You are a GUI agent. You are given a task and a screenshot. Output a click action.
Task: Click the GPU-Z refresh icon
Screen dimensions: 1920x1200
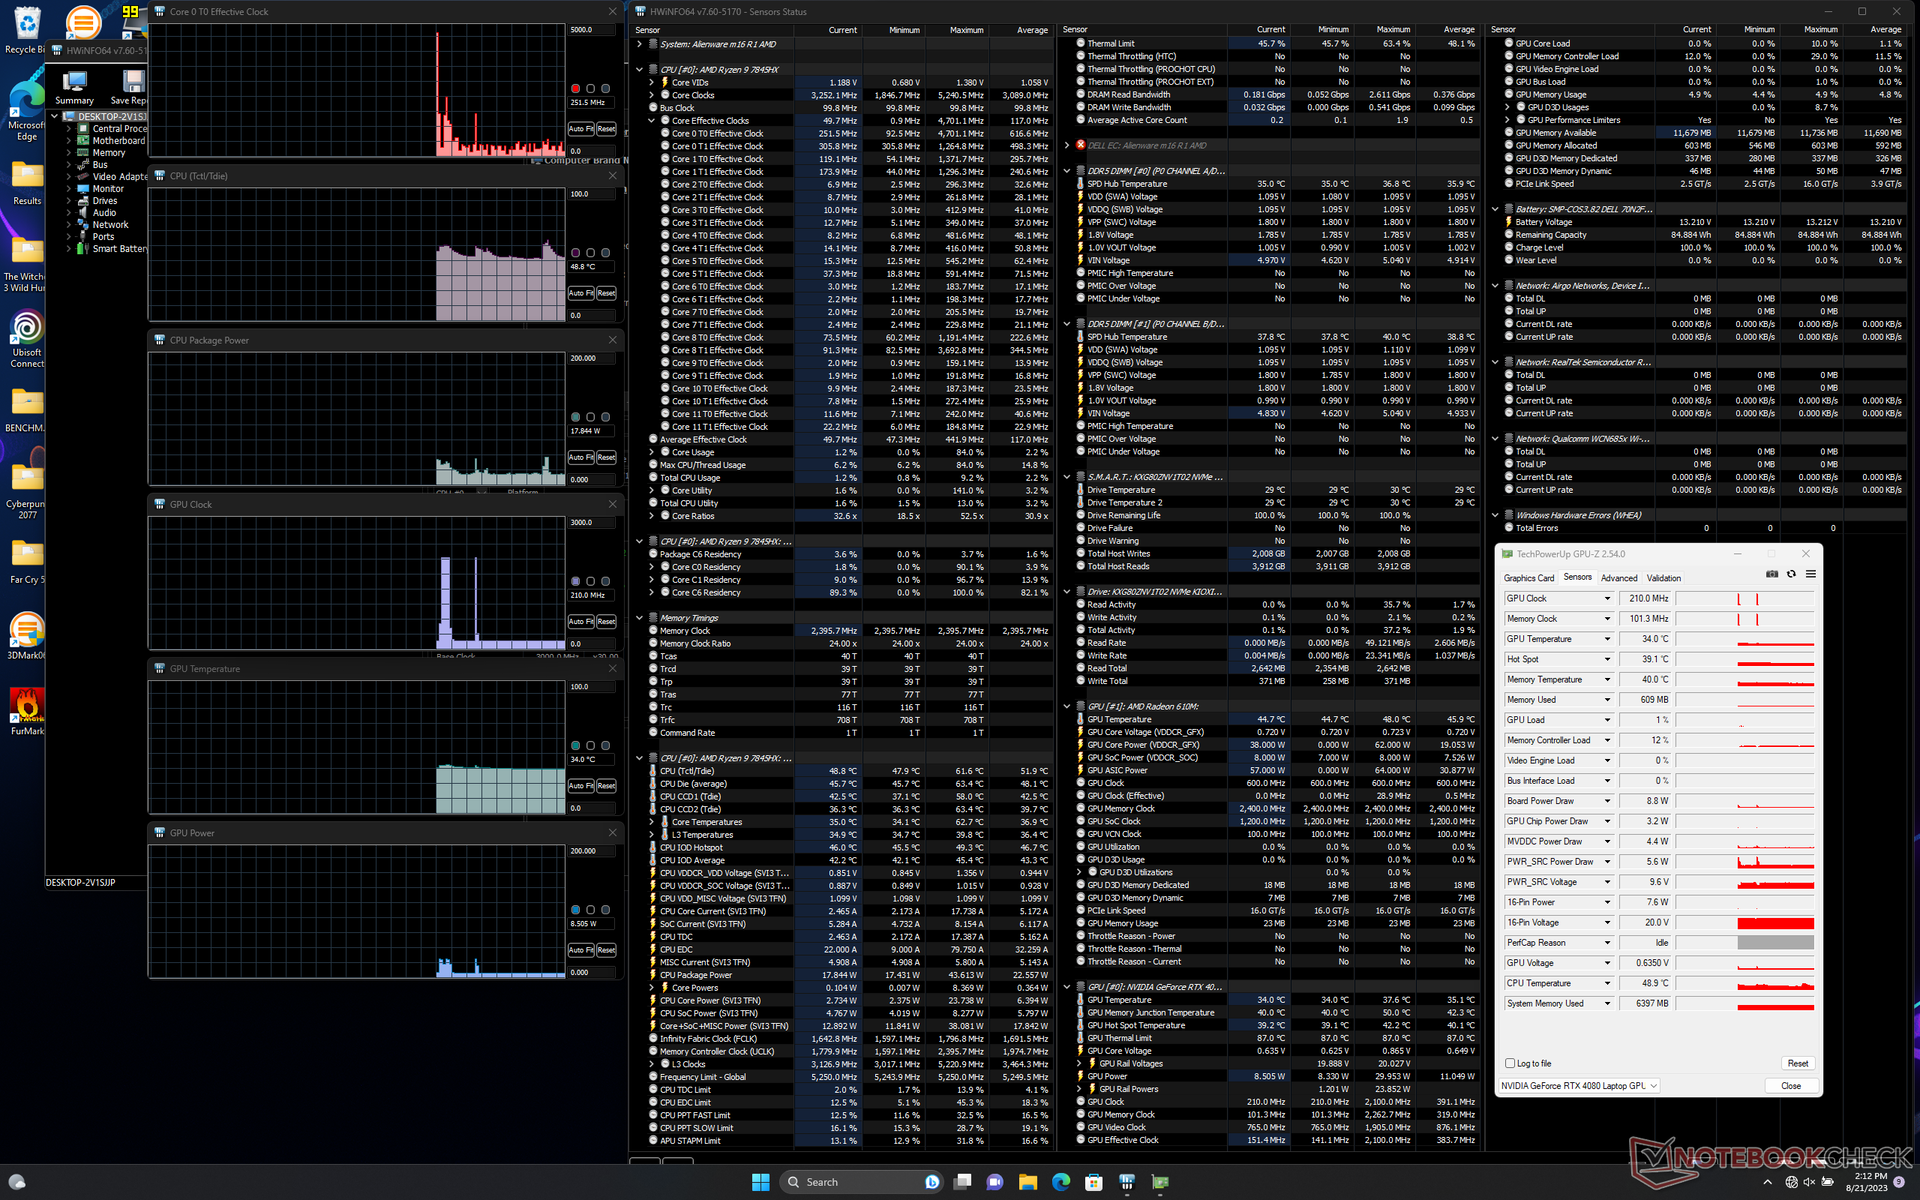click(x=1791, y=574)
